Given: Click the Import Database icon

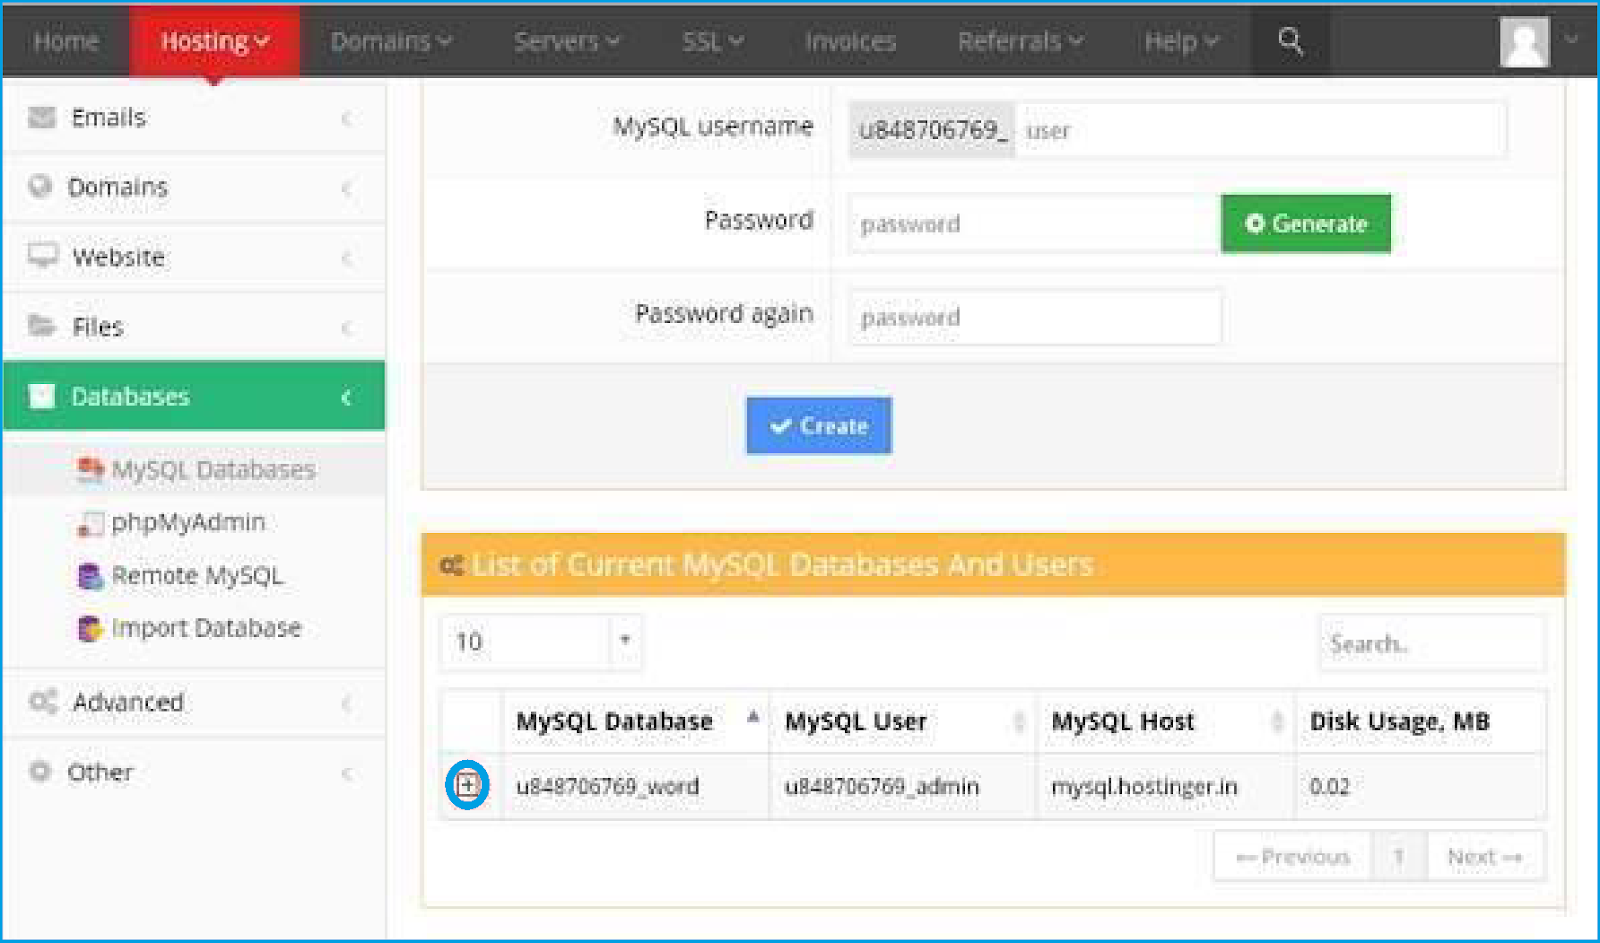Looking at the screenshot, I should [90, 628].
